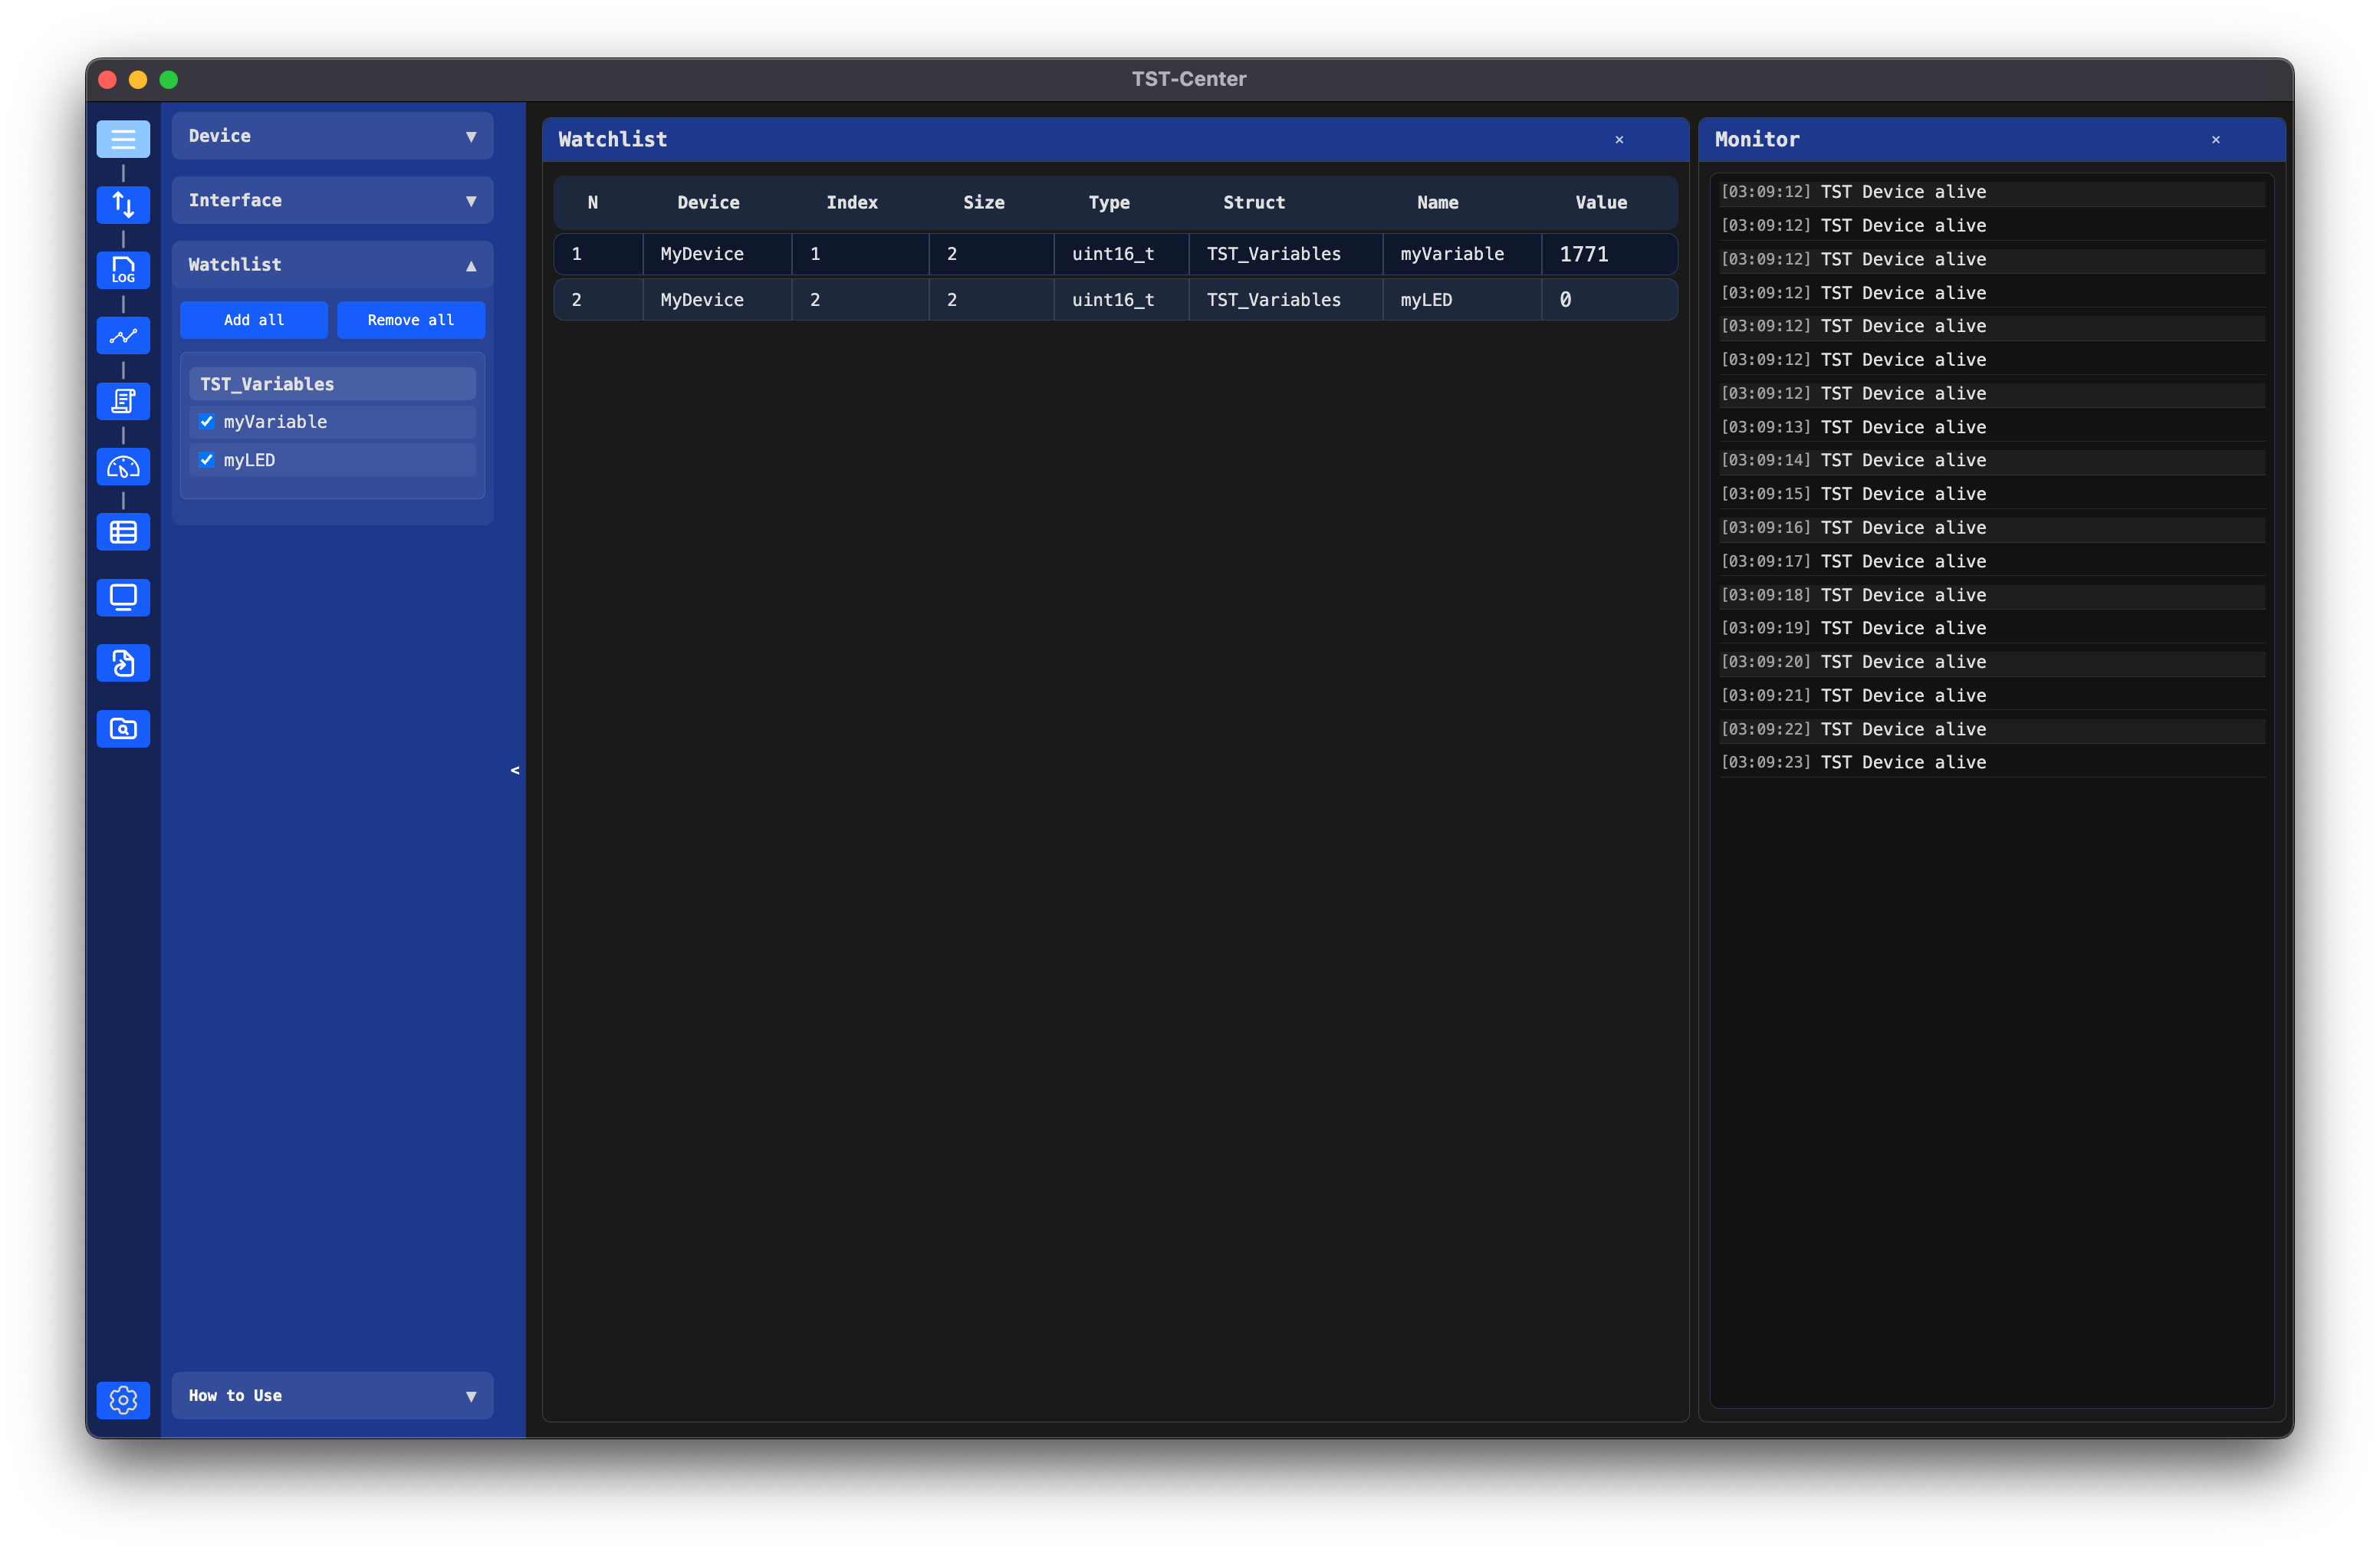Click the Index column header
The image size is (2380, 1552).
(x=852, y=202)
